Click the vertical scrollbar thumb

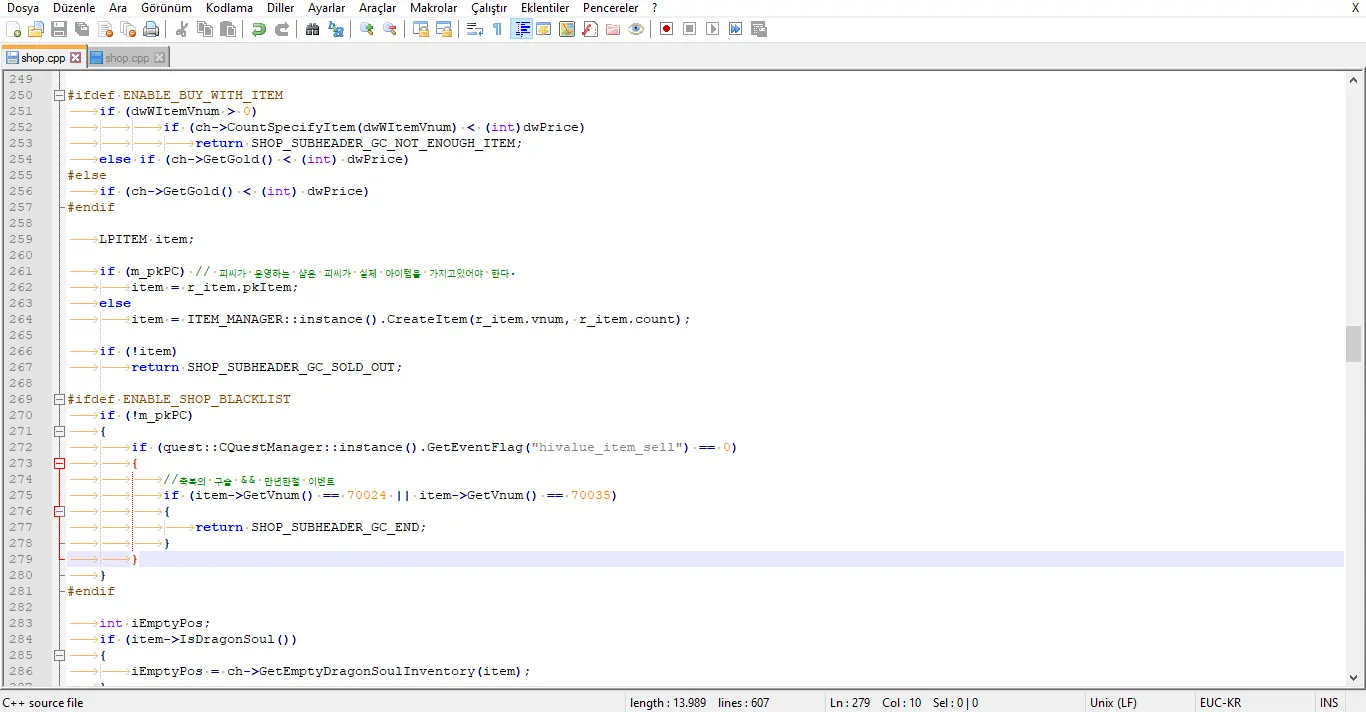point(1354,344)
